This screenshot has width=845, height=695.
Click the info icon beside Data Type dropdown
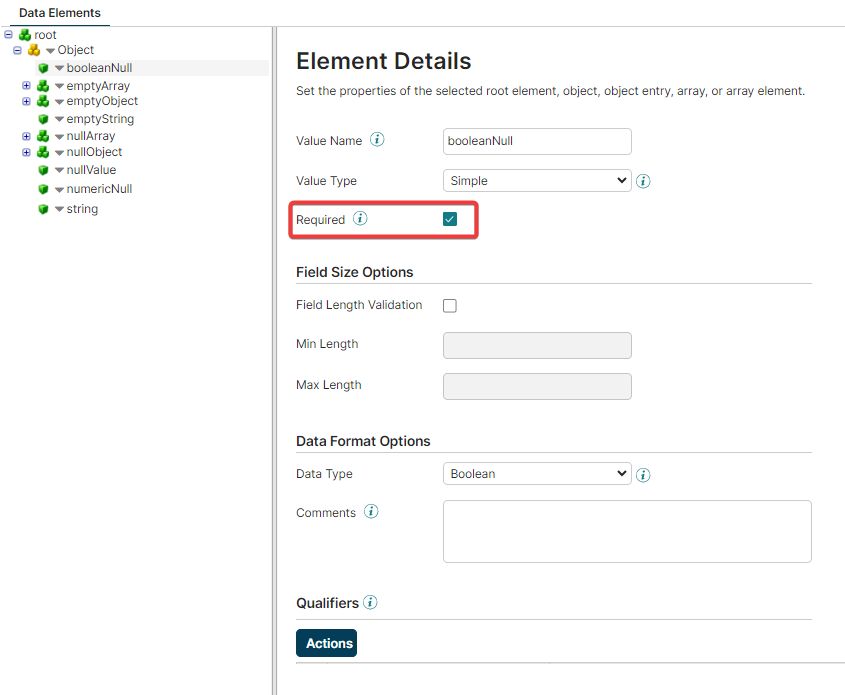(643, 475)
